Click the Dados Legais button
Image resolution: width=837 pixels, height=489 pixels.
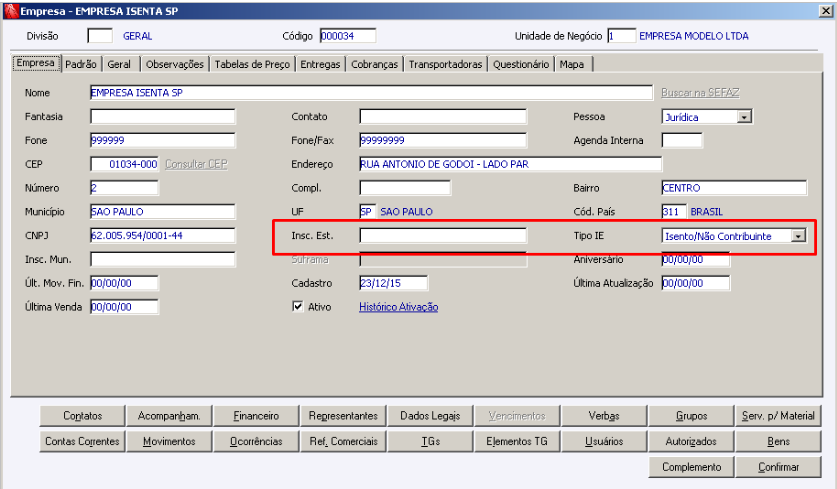pos(430,416)
